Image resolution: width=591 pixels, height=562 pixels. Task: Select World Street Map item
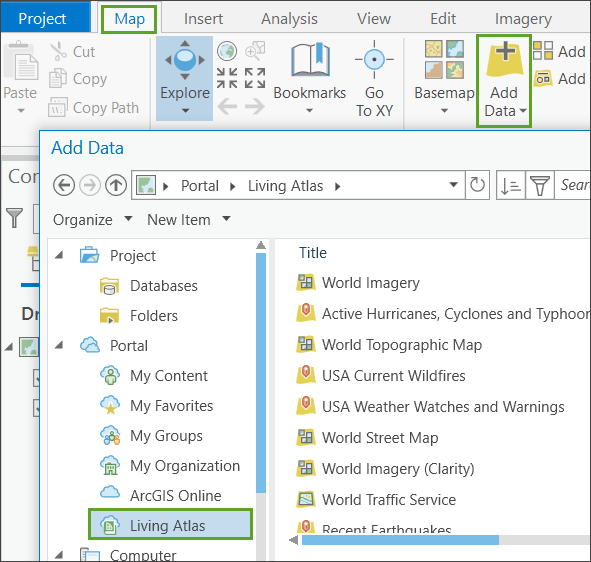point(367,438)
